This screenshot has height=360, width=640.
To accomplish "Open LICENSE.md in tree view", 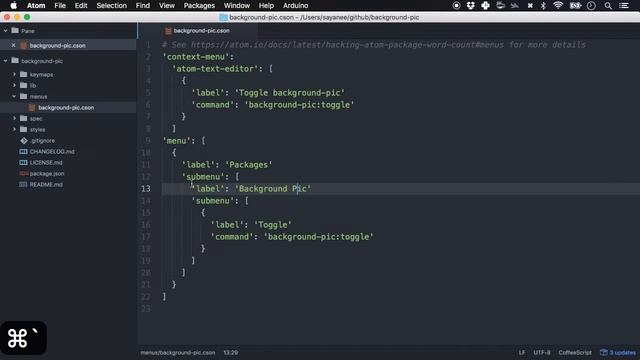I will point(46,162).
